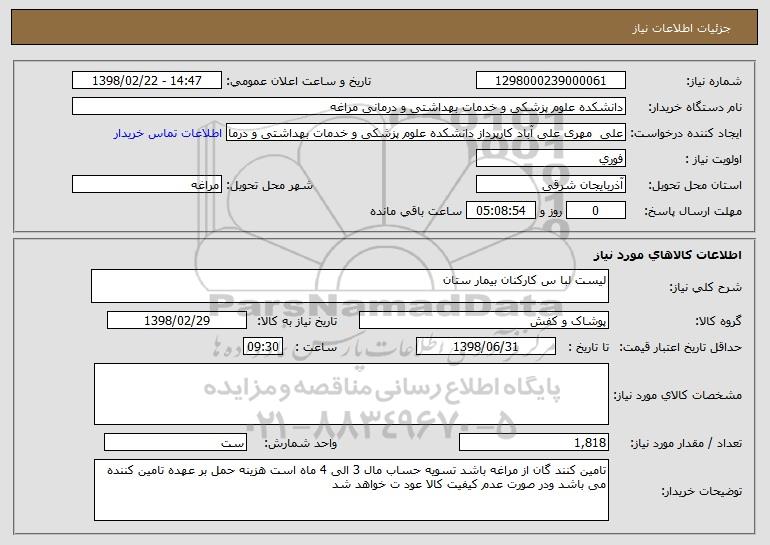The image size is (770, 545).
Task: Click the text ساعت باقی مانده
Action: (416, 211)
